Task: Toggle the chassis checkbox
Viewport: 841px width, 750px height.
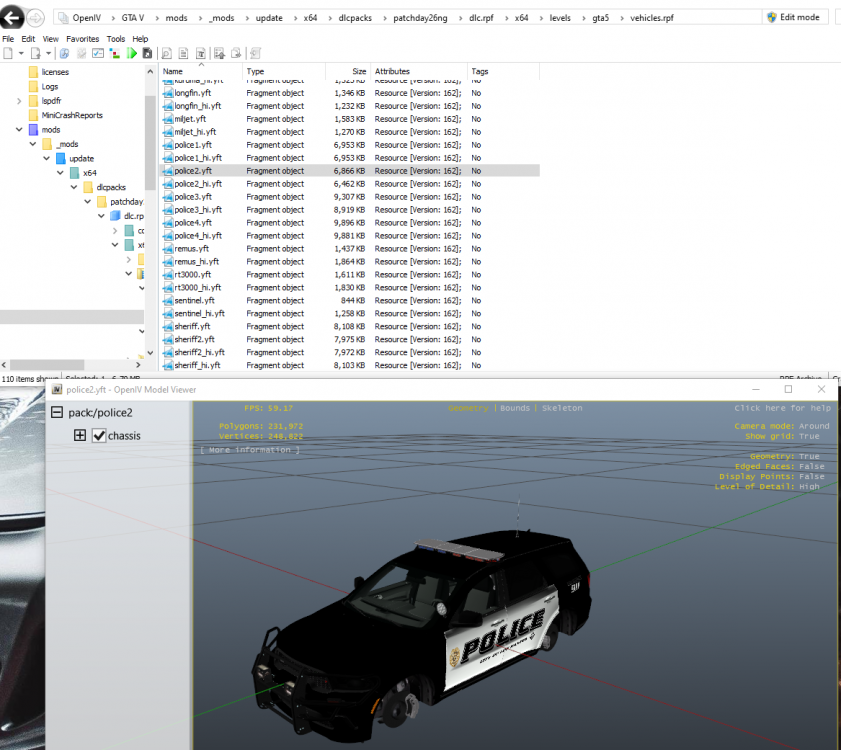Action: click(x=99, y=436)
